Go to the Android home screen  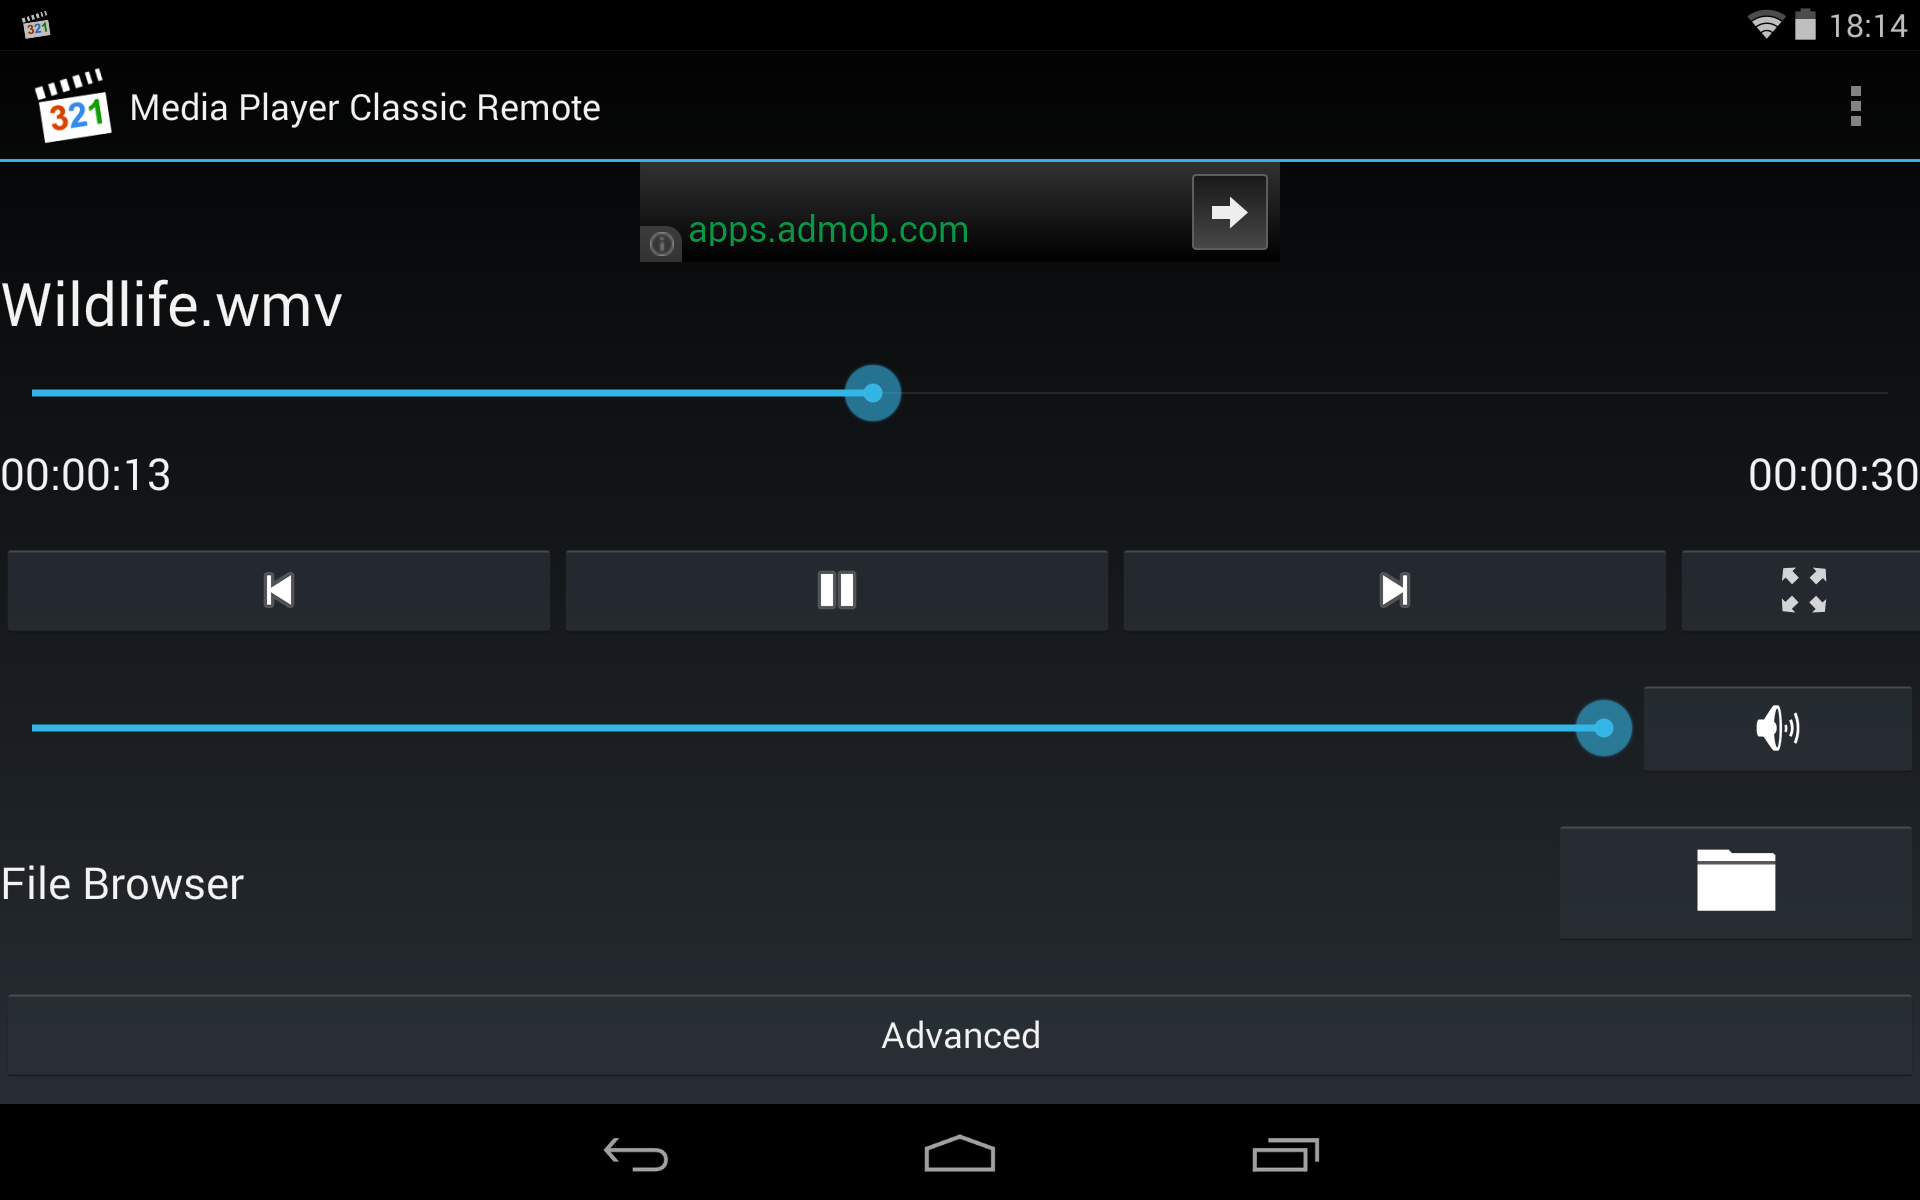960,1153
